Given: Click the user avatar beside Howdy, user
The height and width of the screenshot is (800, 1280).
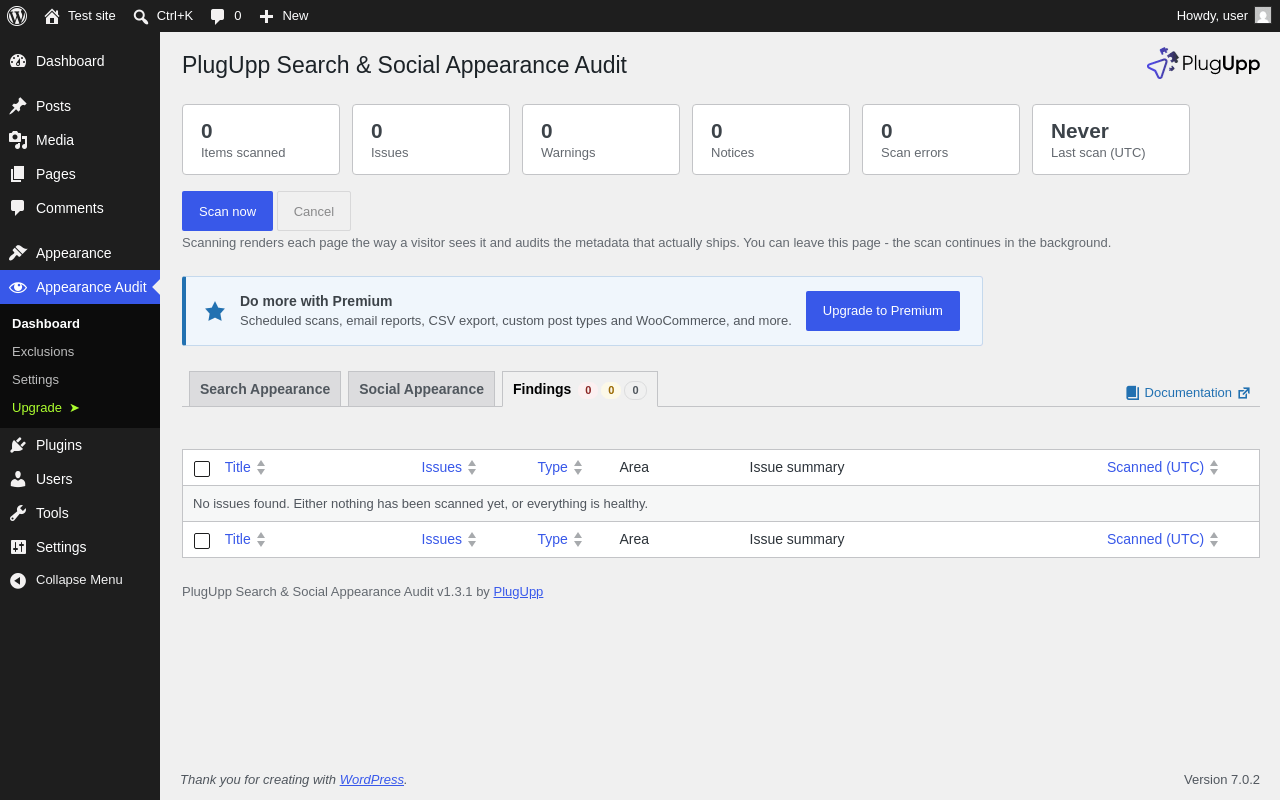Looking at the screenshot, I should tap(1263, 15).
